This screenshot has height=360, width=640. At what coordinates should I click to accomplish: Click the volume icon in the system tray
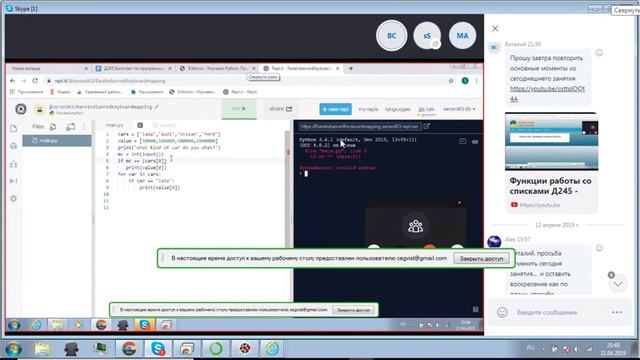576,349
